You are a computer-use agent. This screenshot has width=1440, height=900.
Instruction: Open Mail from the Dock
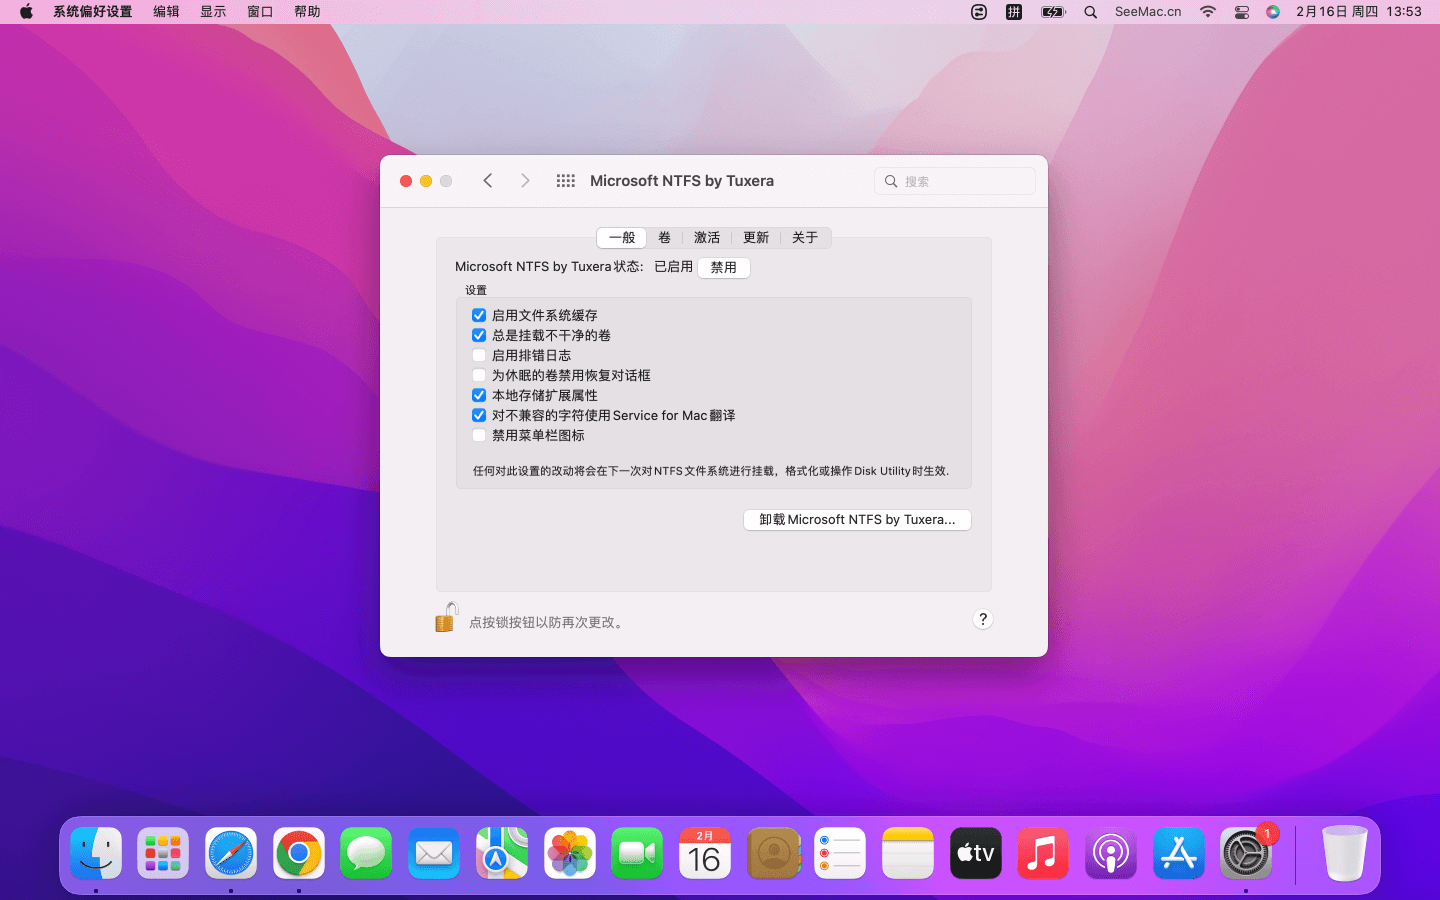[434, 853]
